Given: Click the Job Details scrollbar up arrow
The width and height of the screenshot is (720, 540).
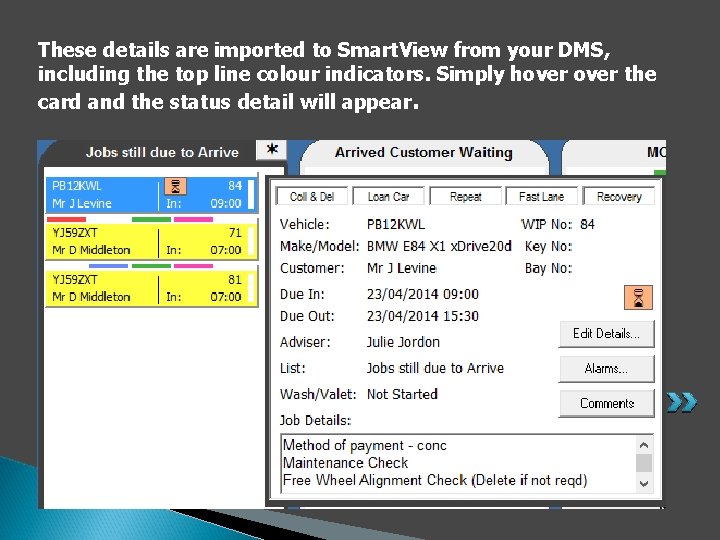Looking at the screenshot, I should coord(644,445).
